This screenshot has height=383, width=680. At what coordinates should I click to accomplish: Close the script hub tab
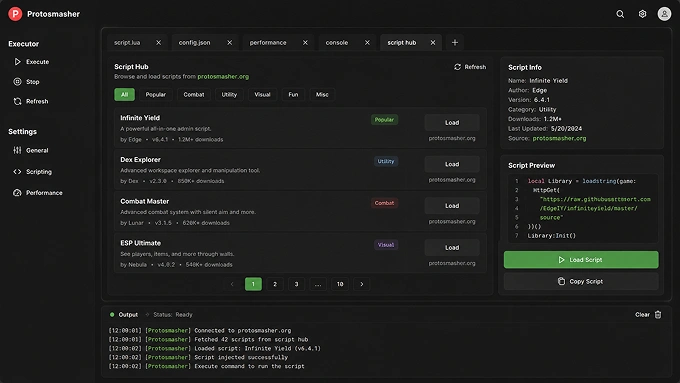pos(433,43)
